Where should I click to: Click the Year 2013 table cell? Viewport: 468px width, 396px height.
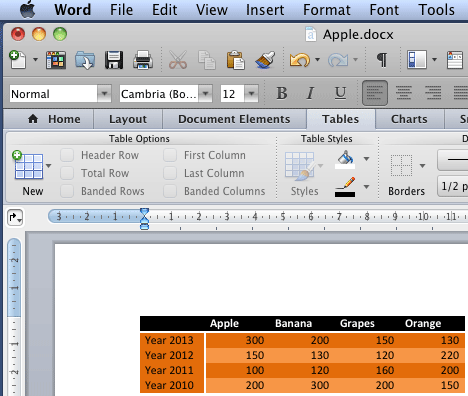click(172, 340)
